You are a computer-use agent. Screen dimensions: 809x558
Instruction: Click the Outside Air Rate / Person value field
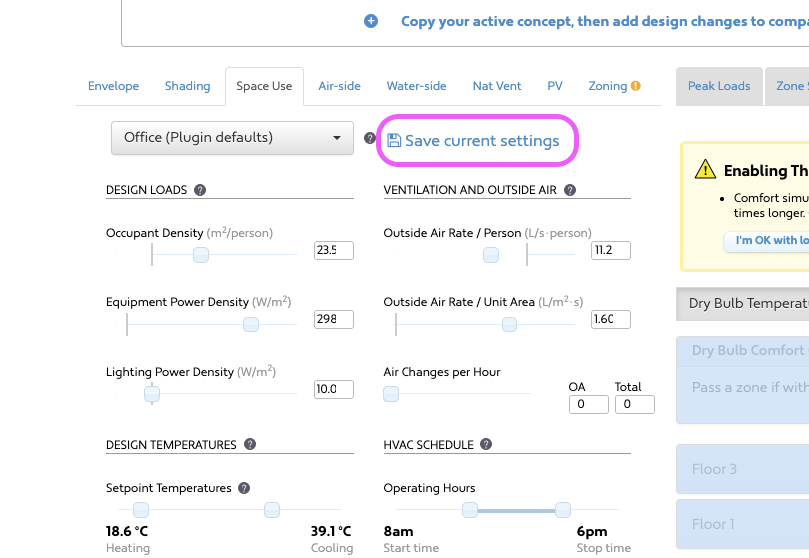(611, 250)
